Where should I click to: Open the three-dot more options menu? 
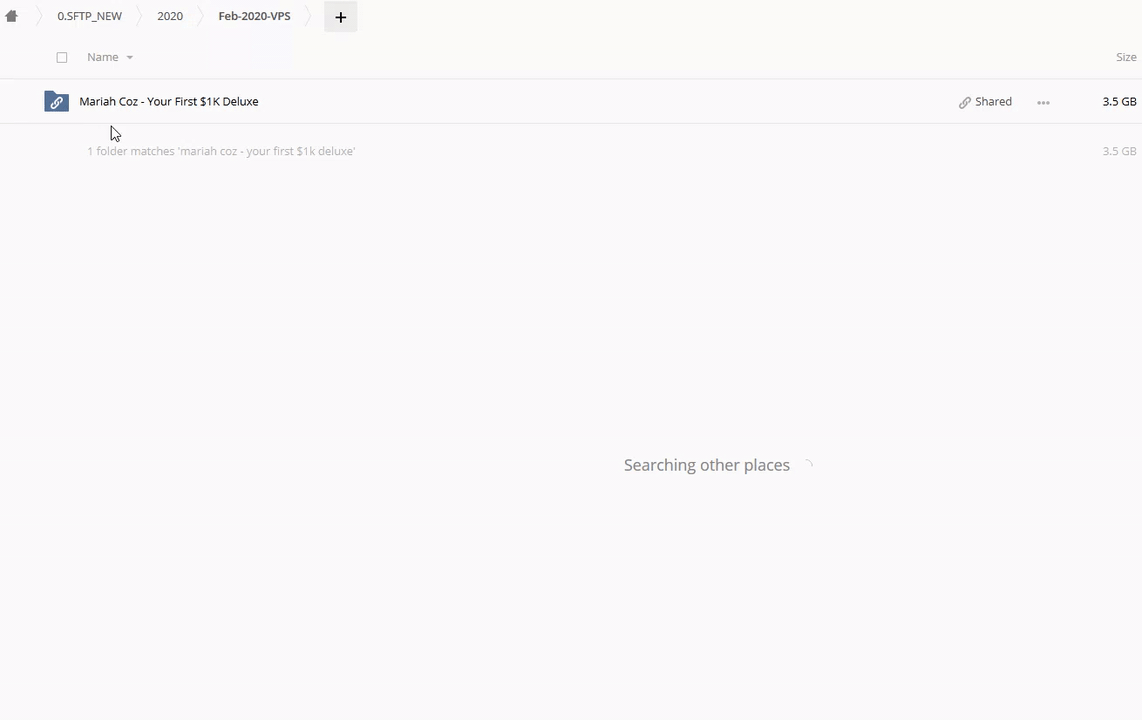click(x=1043, y=102)
